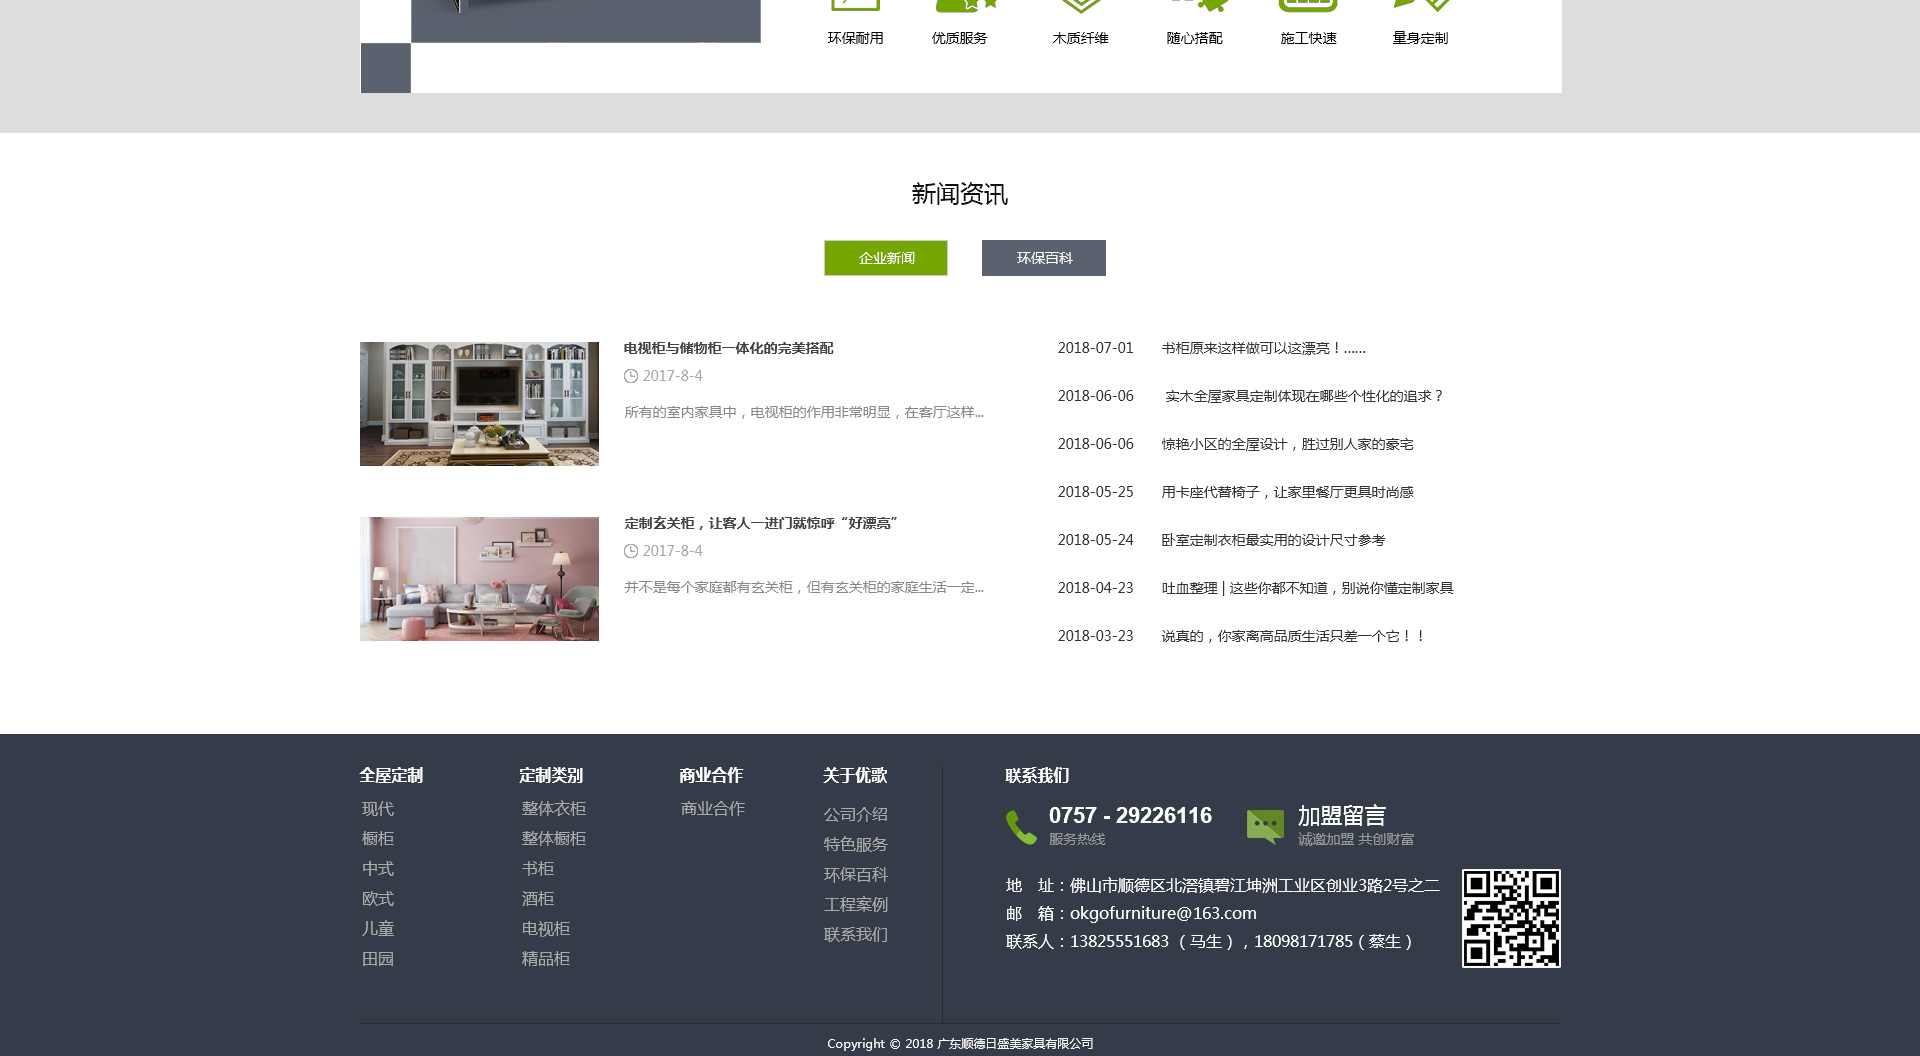Click the 施工快速 feature icon

(1308, 6)
